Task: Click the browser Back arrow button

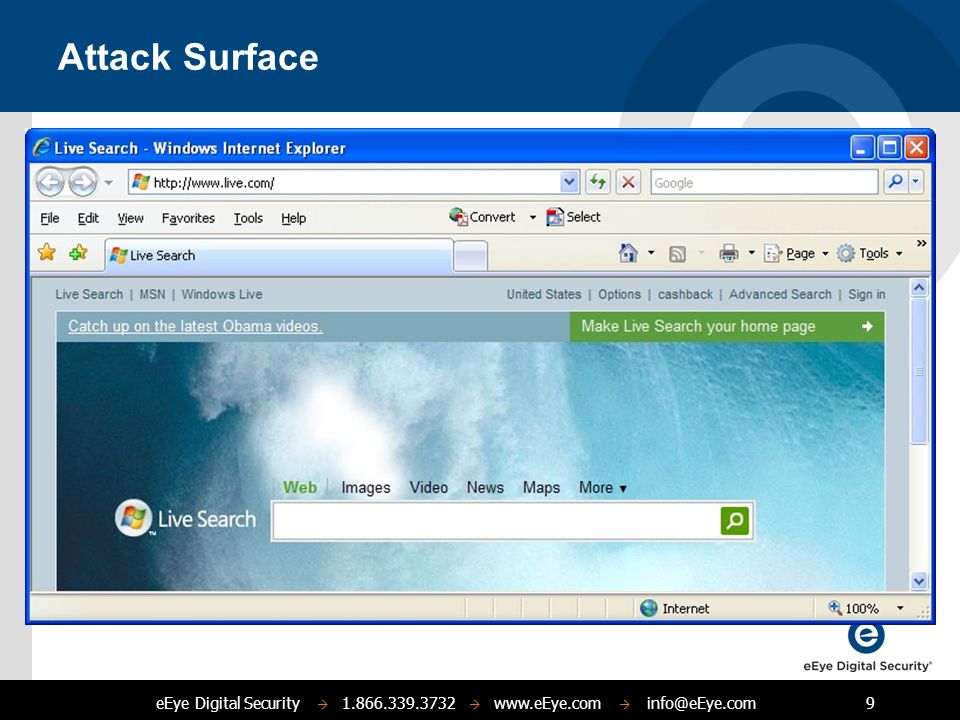Action: tap(50, 182)
